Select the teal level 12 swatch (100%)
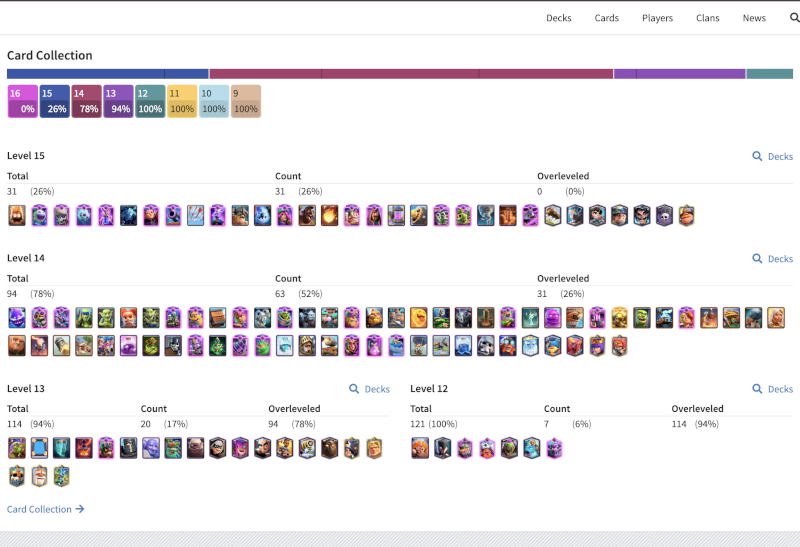The width and height of the screenshot is (800, 547). [x=150, y=101]
